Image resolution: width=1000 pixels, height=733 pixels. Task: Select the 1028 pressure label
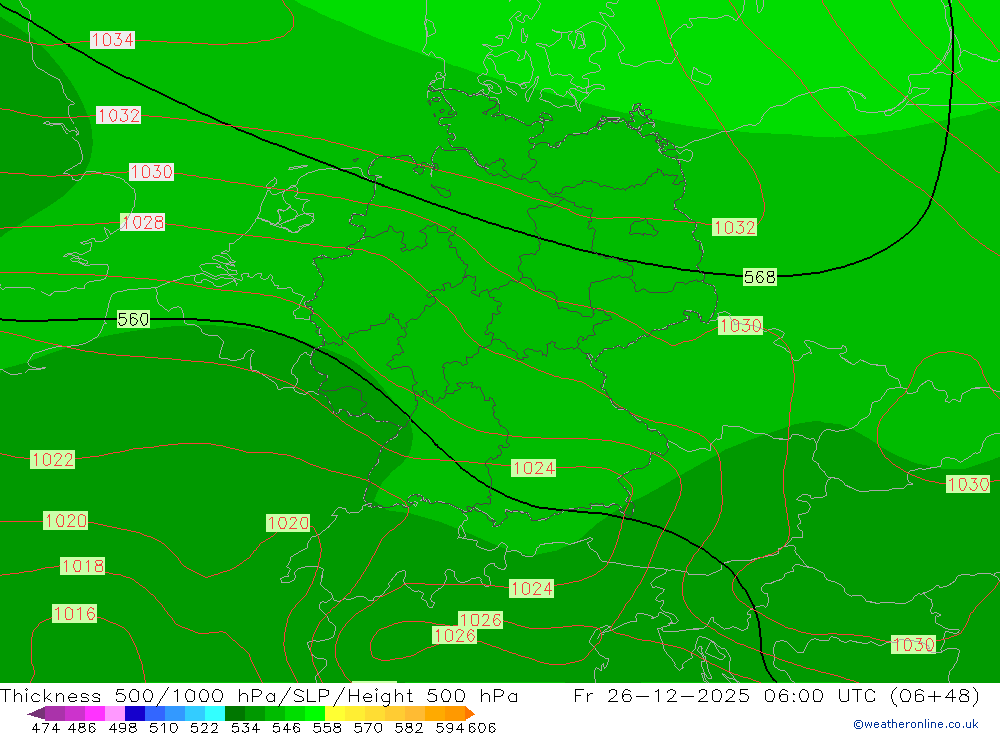[x=143, y=222]
